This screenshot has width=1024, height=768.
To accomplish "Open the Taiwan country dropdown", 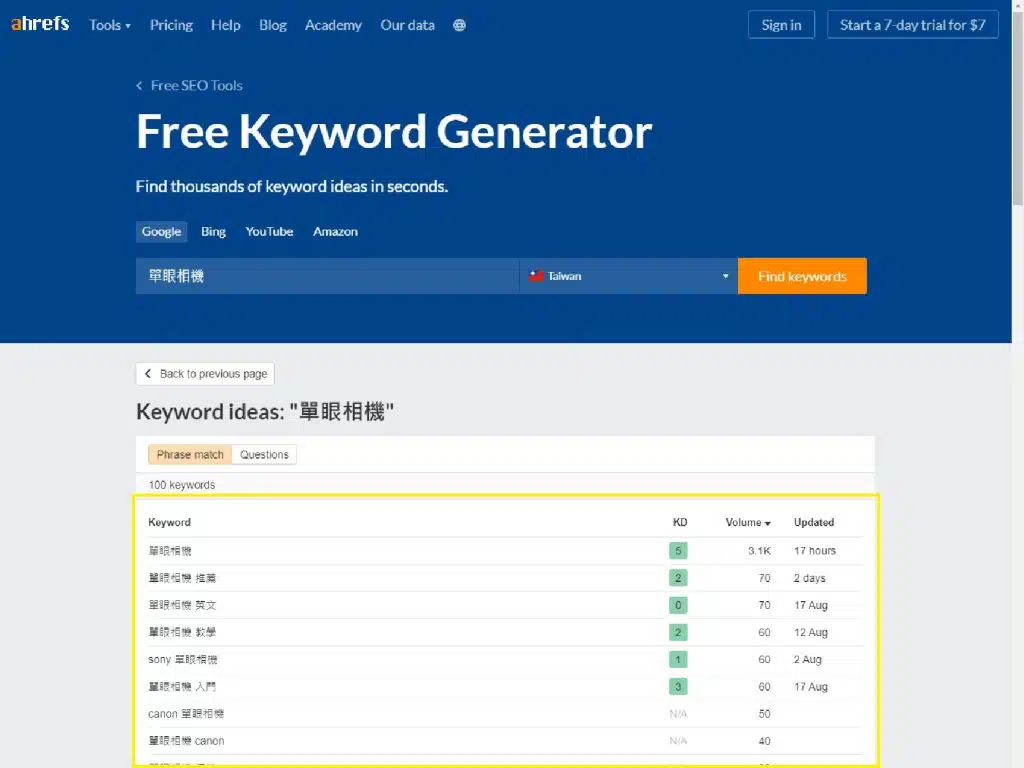I will 628,276.
